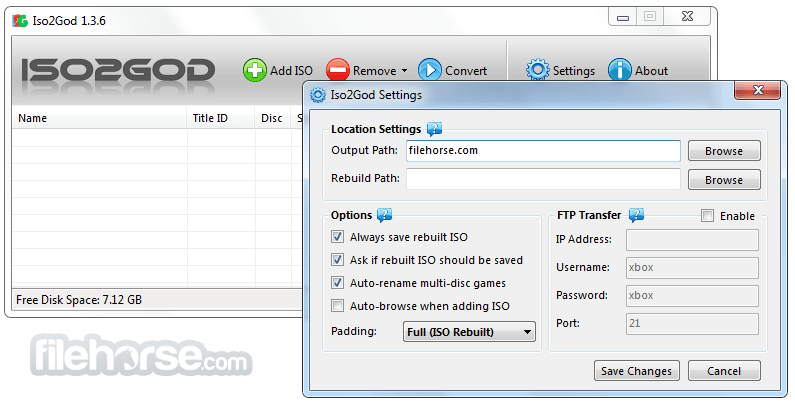Click the Save Changes button
This screenshot has height=406, width=795.
pos(636,371)
